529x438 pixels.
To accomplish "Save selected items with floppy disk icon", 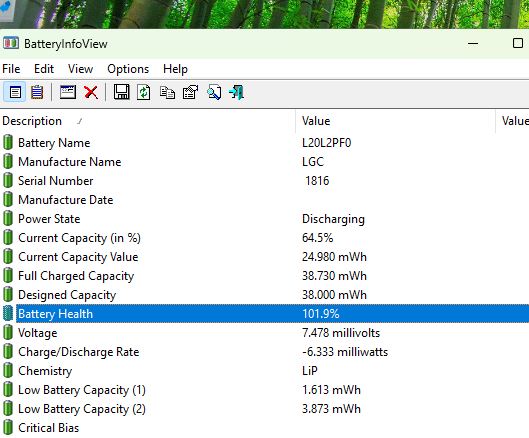I will [x=121, y=92].
